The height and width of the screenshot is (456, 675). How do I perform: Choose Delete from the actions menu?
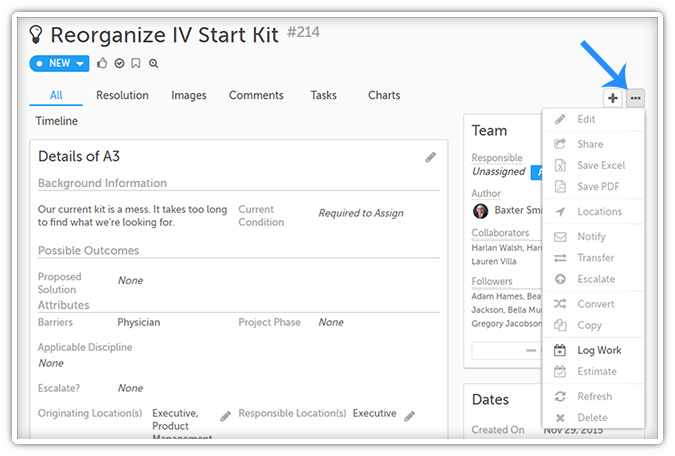click(593, 418)
